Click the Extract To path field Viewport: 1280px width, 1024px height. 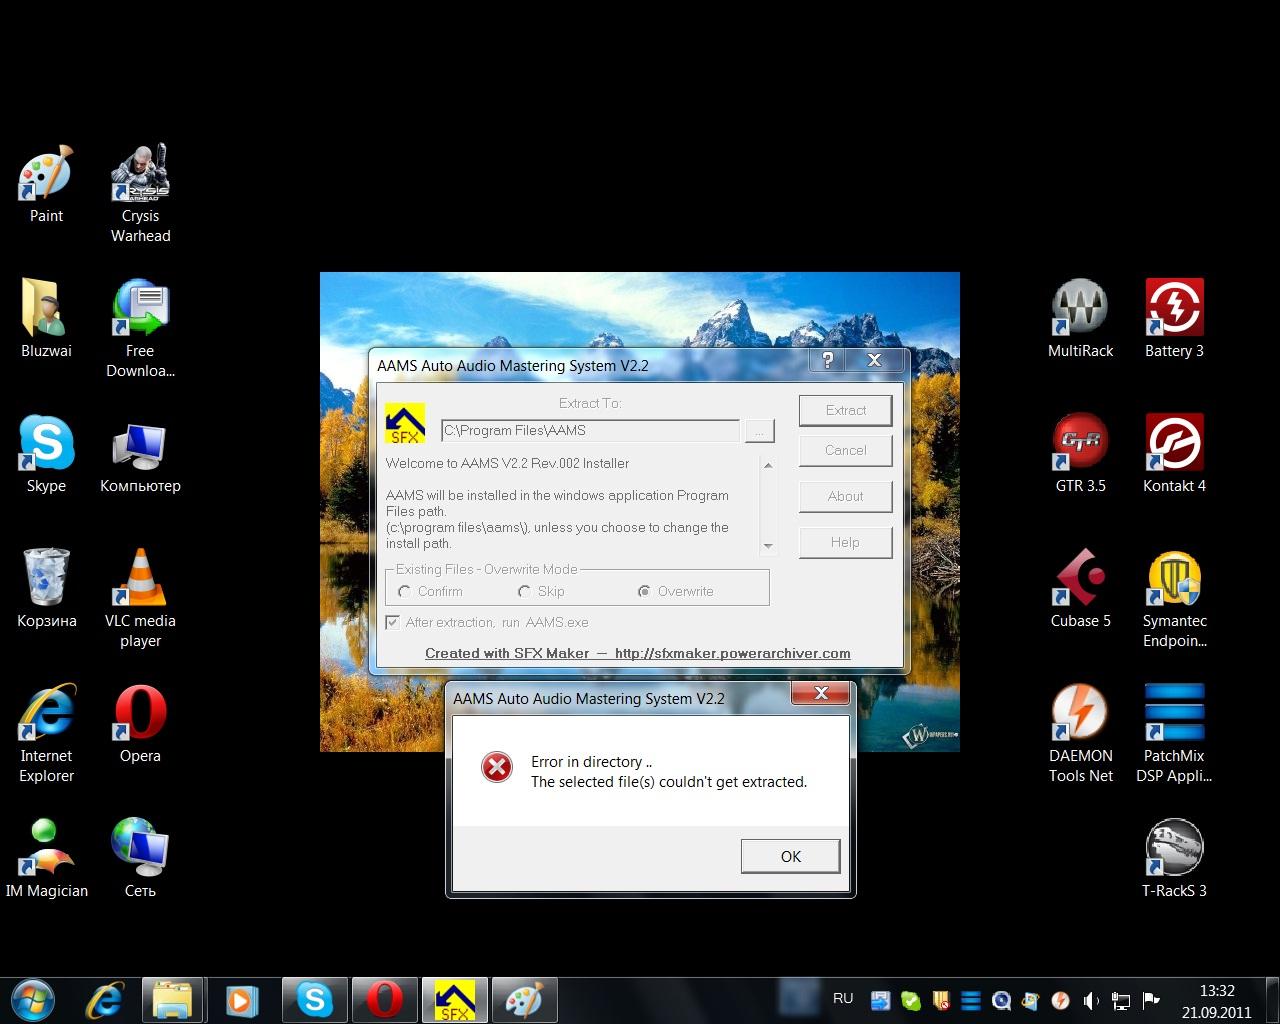click(590, 430)
